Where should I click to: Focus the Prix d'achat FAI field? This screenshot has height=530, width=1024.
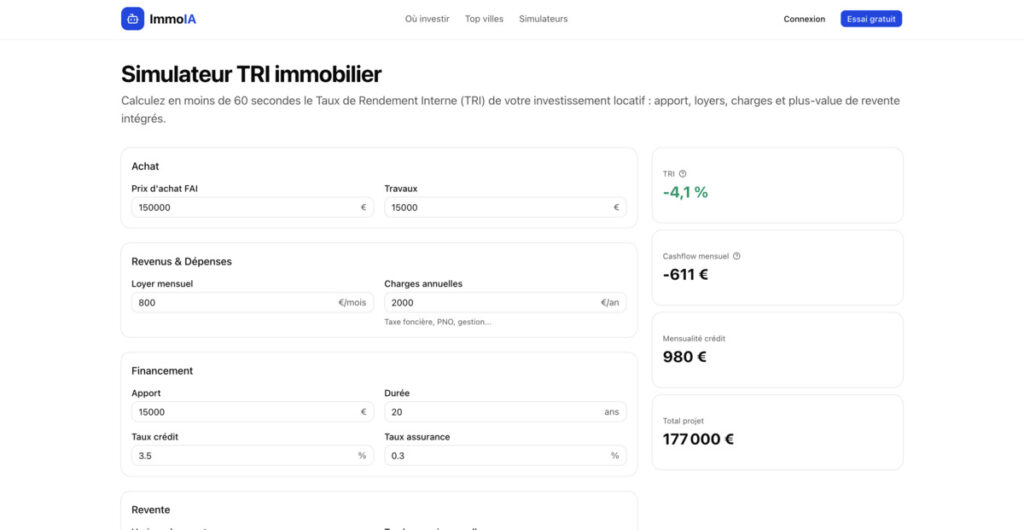point(253,208)
